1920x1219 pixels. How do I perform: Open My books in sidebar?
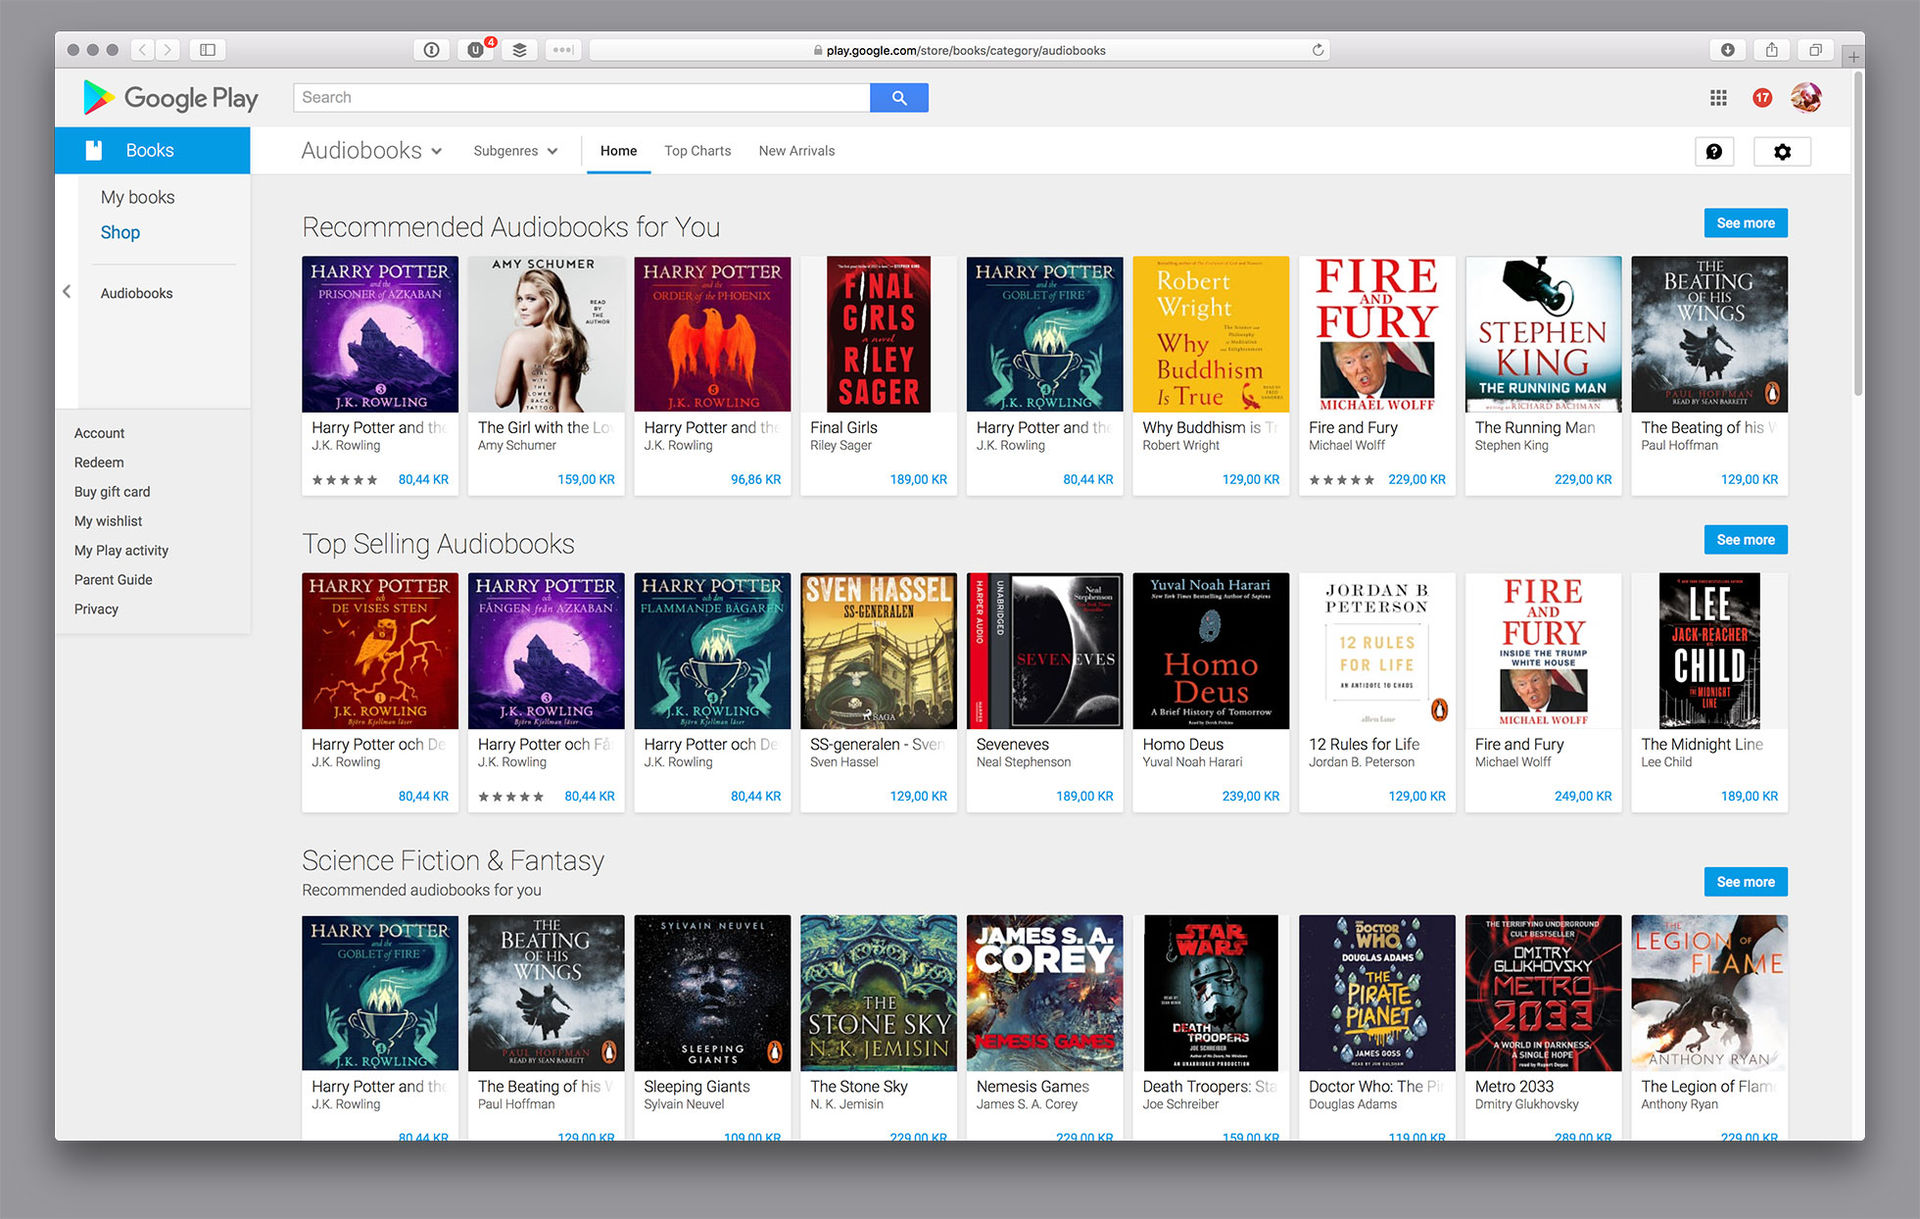(x=137, y=197)
